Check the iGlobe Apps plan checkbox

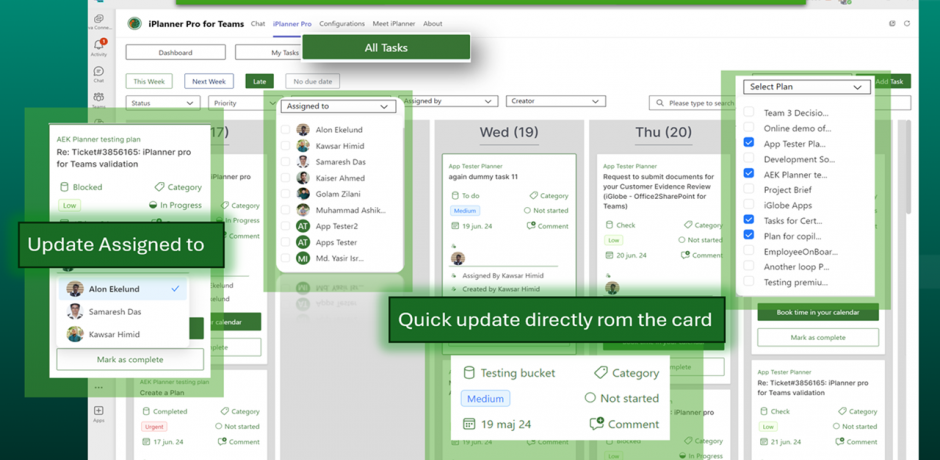749,205
